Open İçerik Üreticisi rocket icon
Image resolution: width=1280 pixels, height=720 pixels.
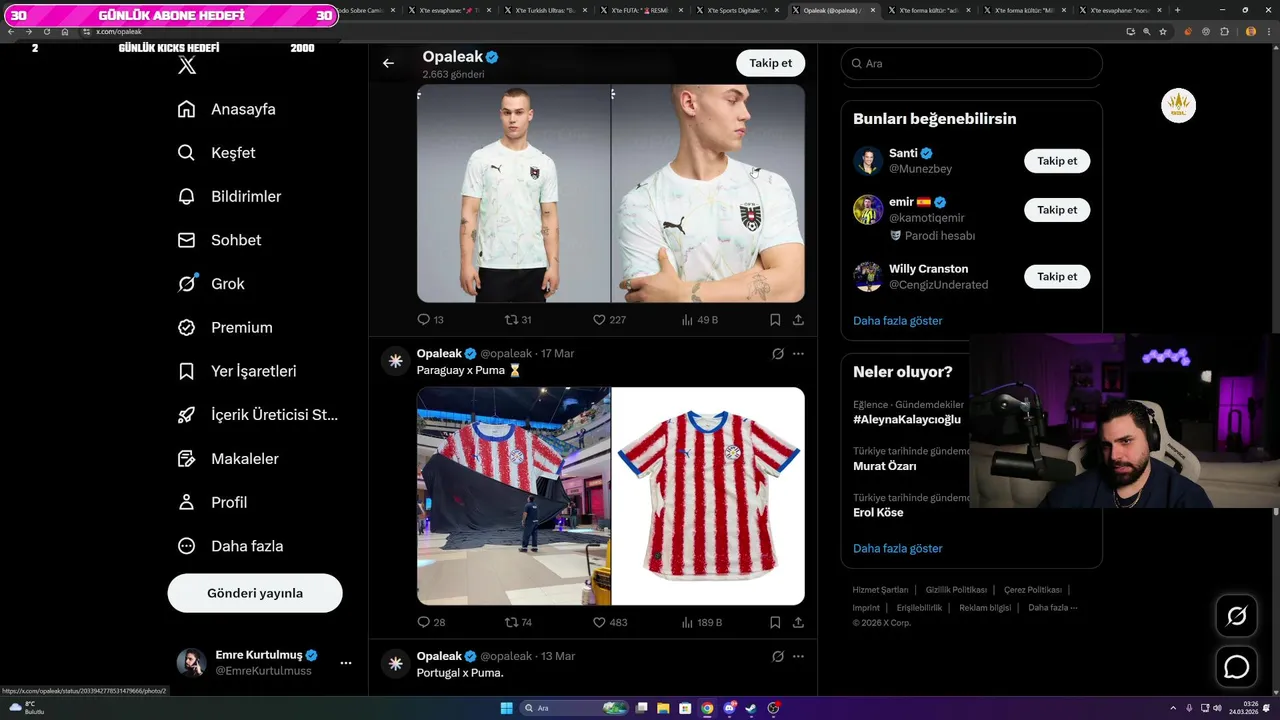pyautogui.click(x=186, y=415)
